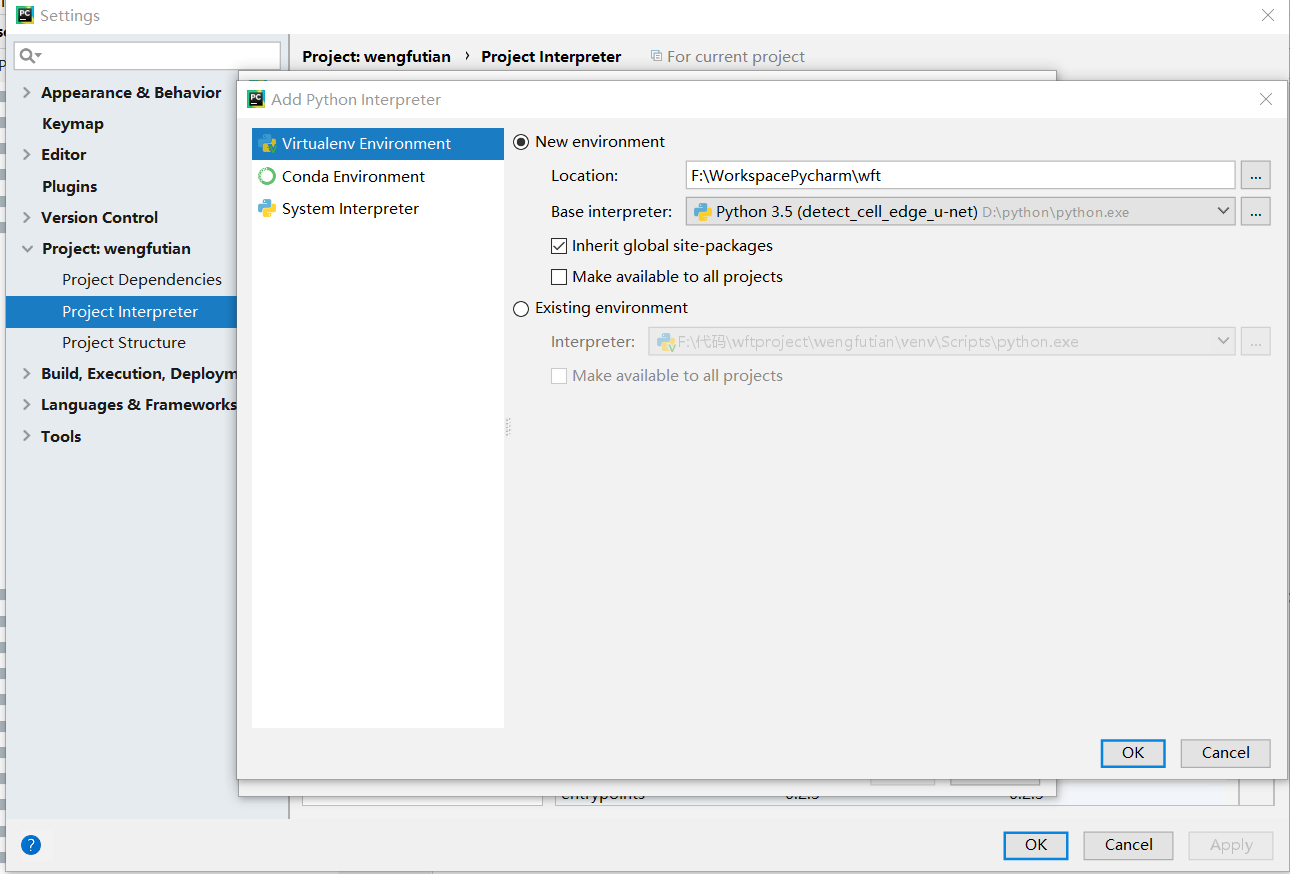Uncheck Inherit global site-packages
This screenshot has width=1290, height=874.
[558, 245]
